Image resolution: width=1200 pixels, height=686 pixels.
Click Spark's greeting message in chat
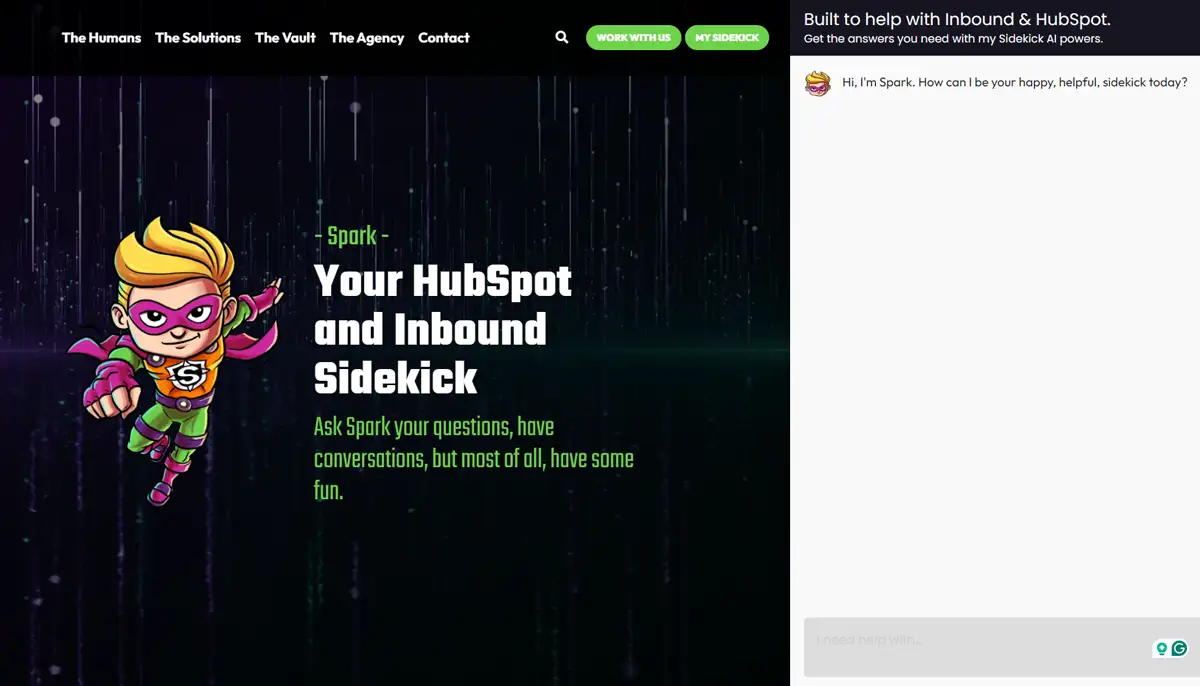click(x=1014, y=83)
